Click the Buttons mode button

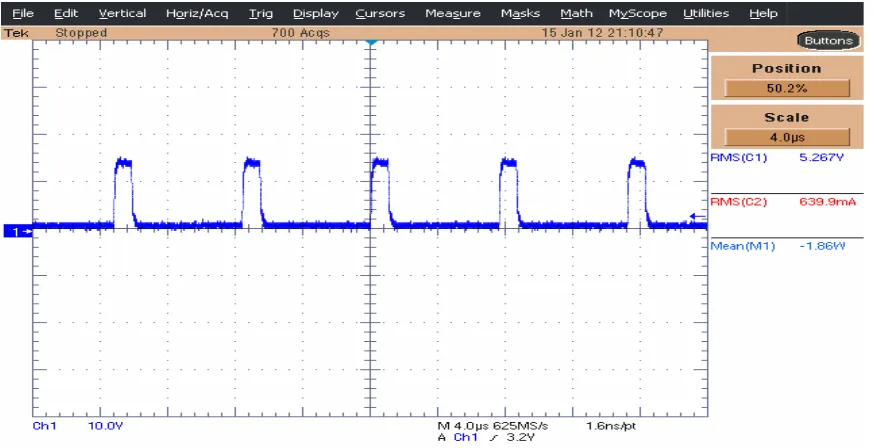[828, 41]
